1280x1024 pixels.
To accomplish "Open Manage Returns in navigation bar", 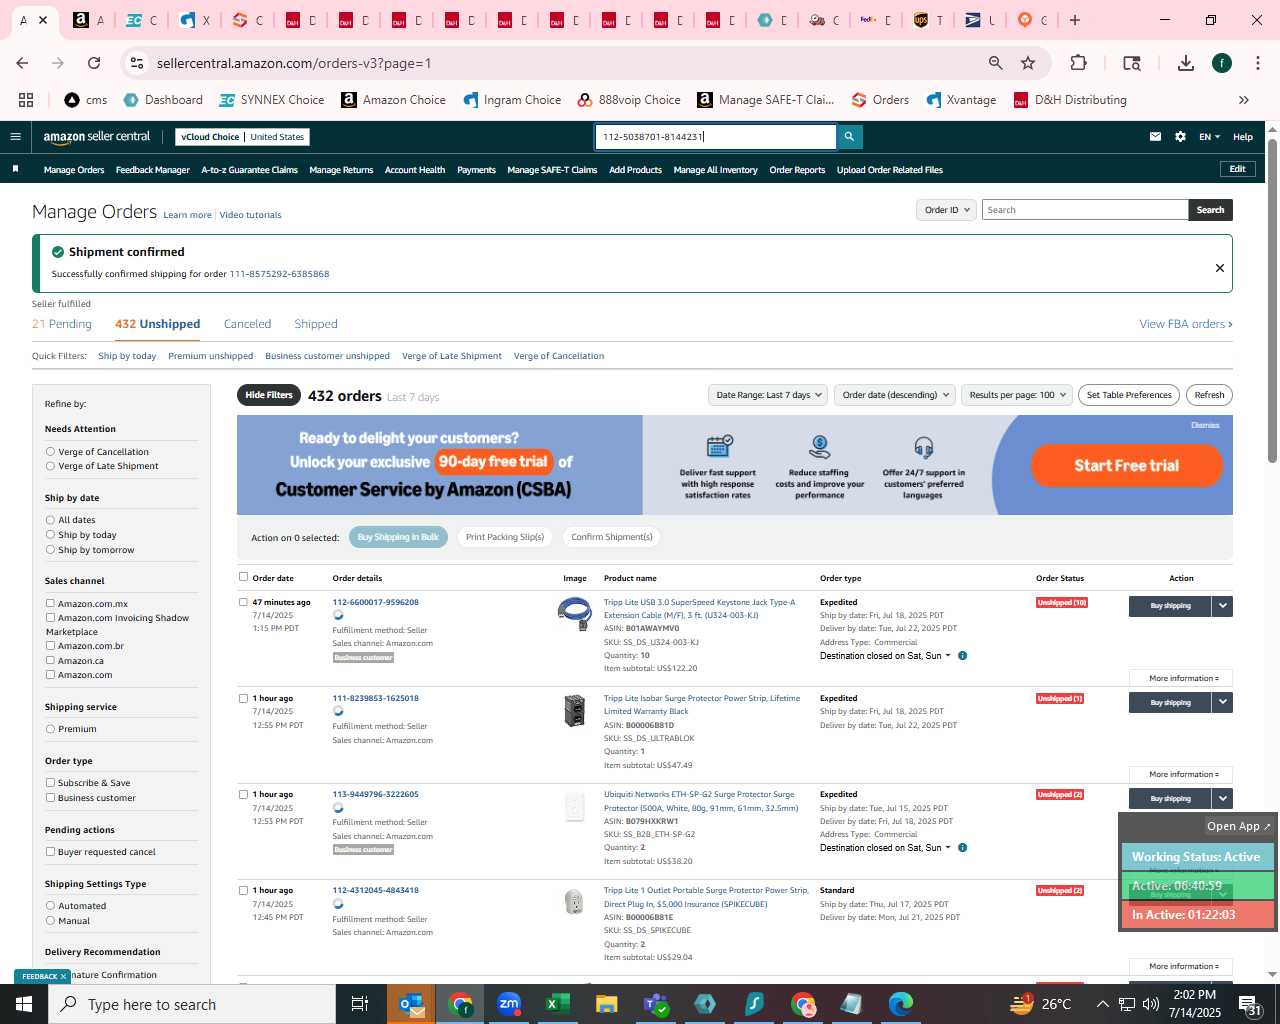I will [341, 170].
